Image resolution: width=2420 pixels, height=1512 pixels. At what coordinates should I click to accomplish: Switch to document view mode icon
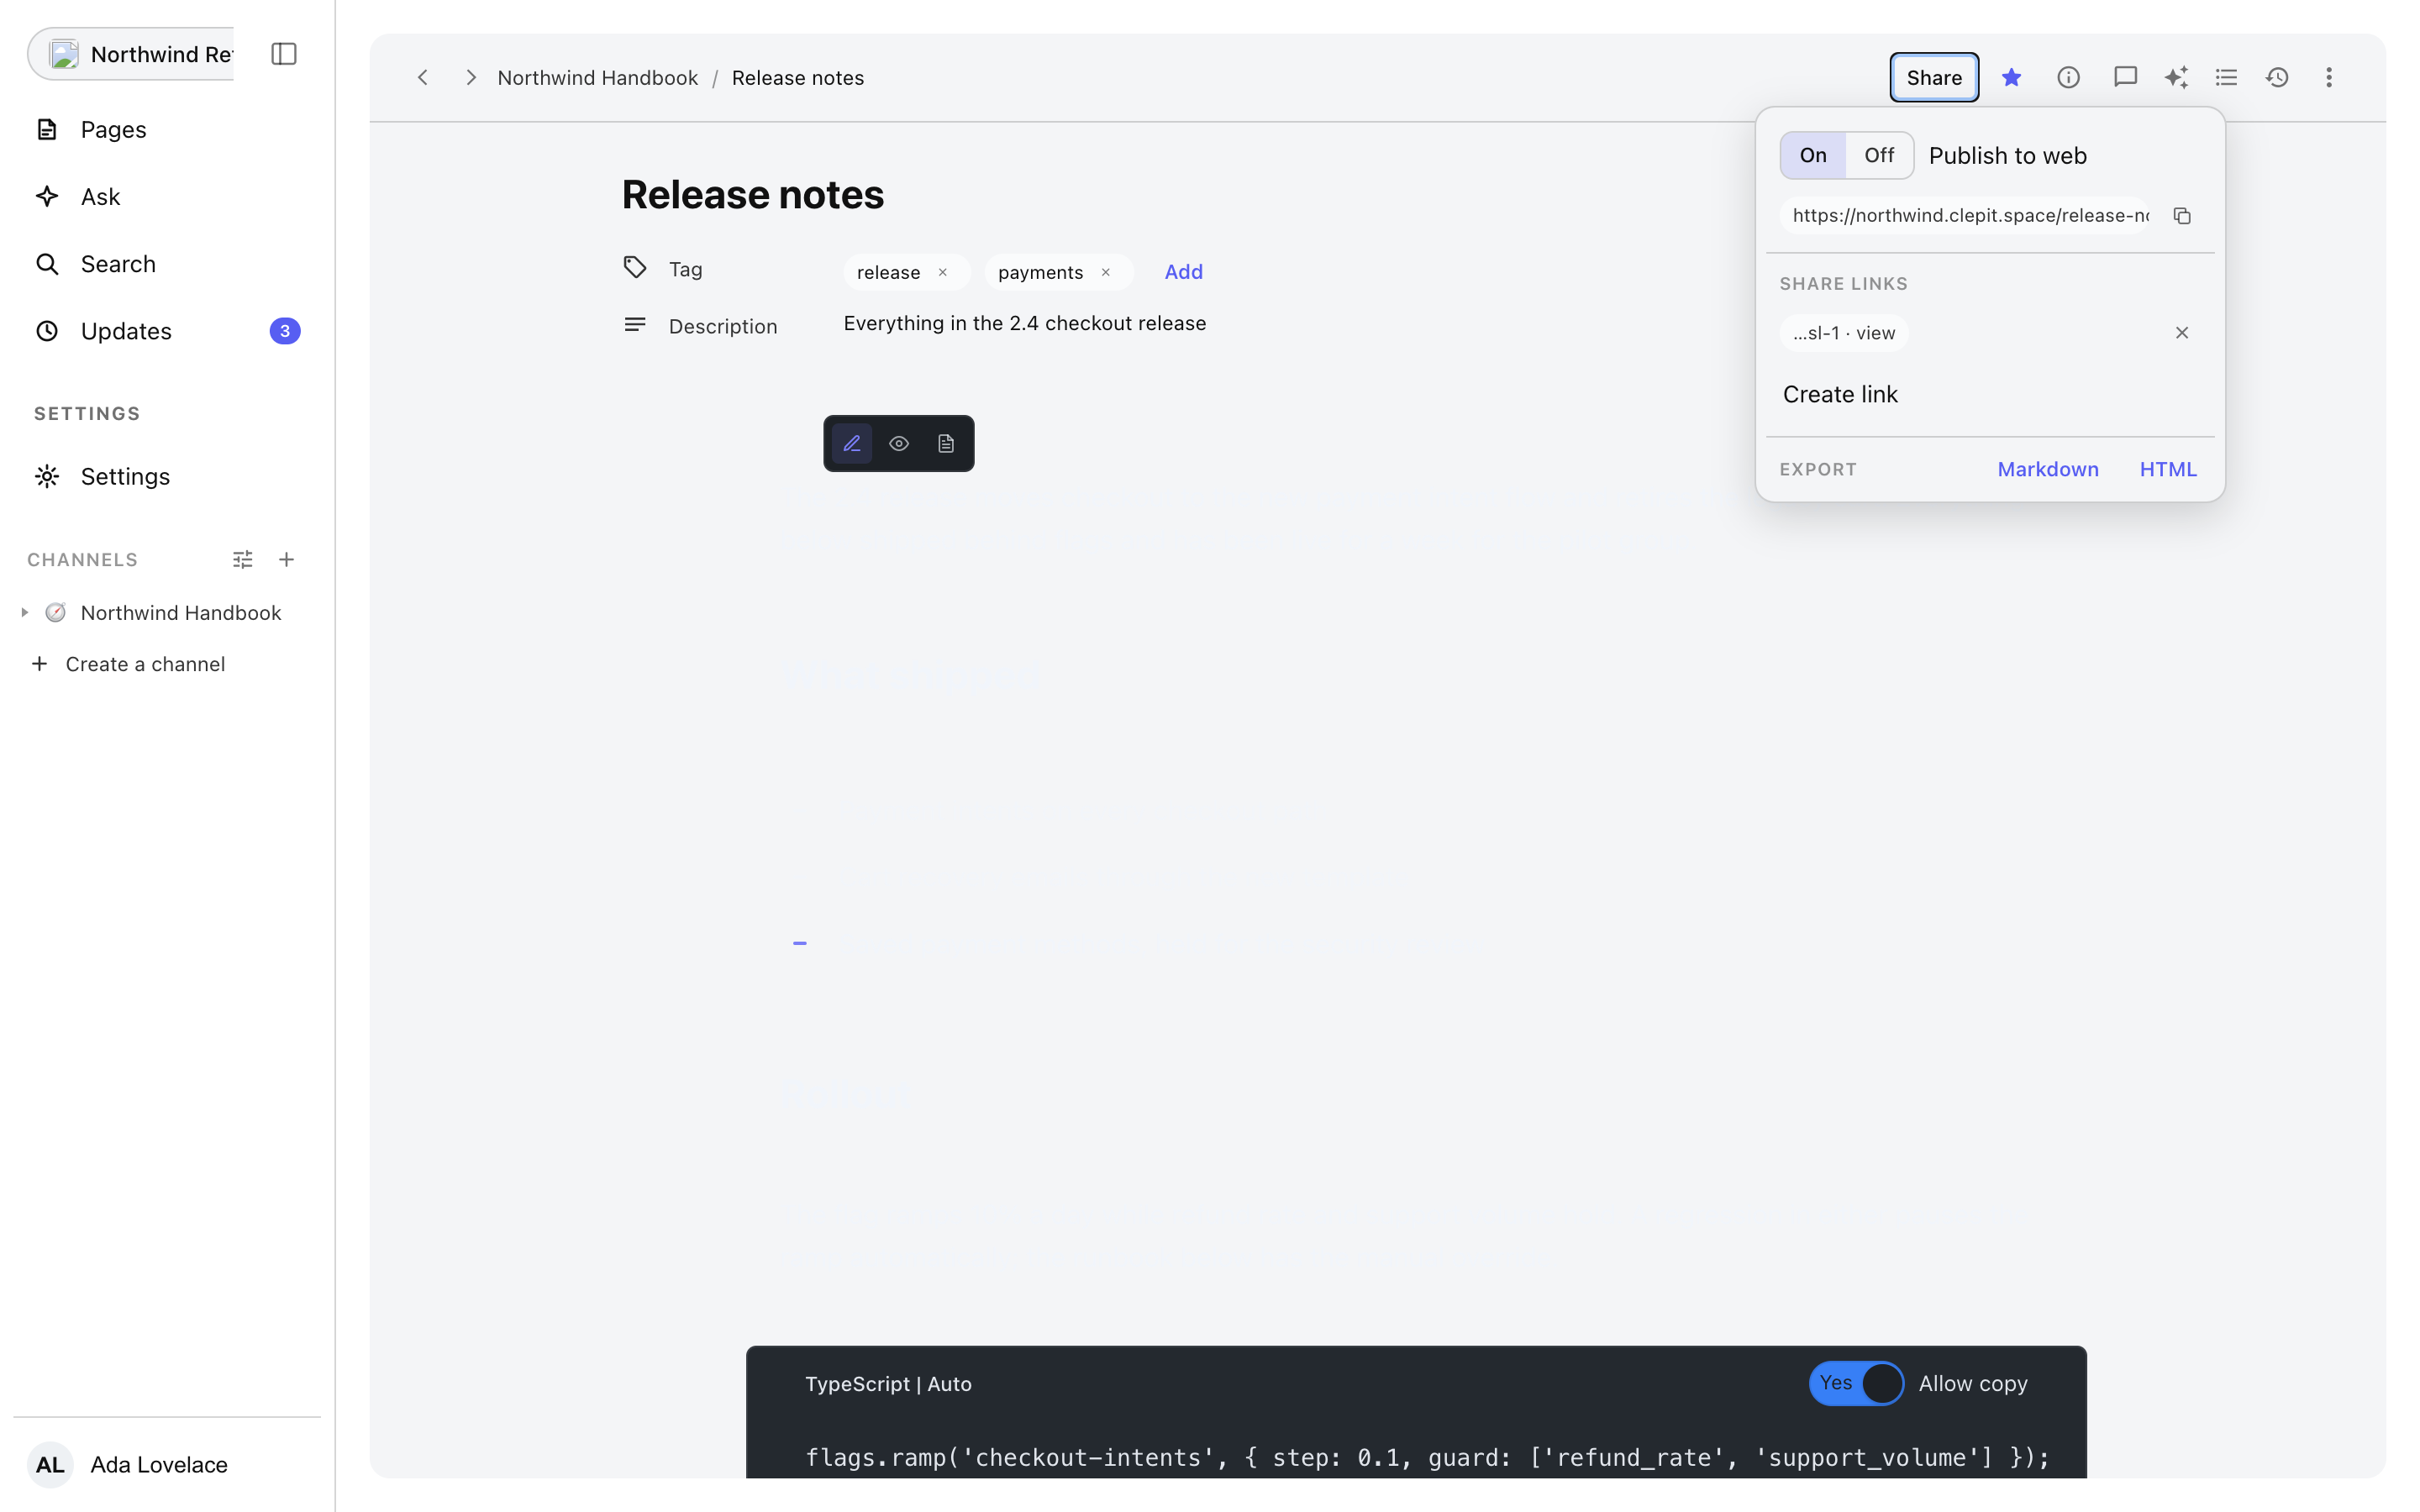point(946,443)
